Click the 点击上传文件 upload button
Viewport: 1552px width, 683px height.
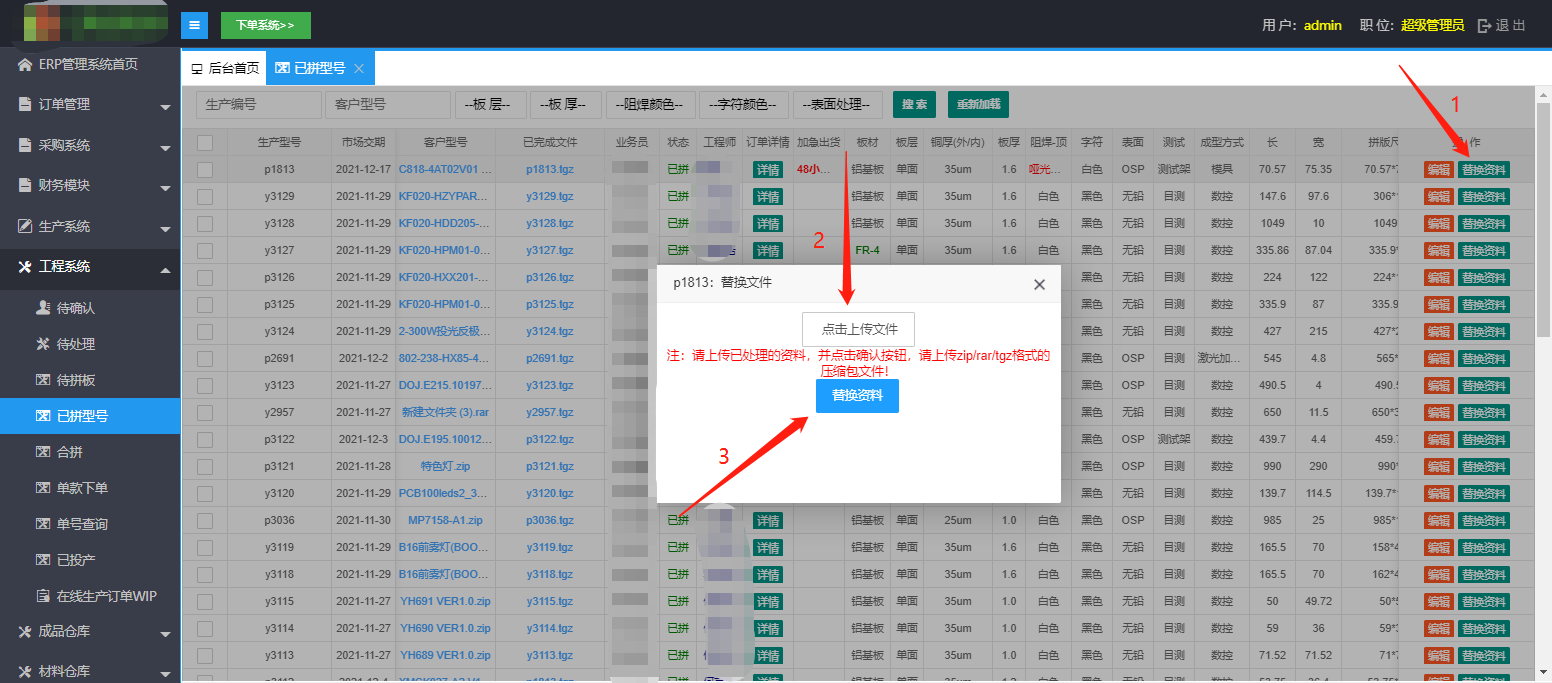click(x=858, y=329)
